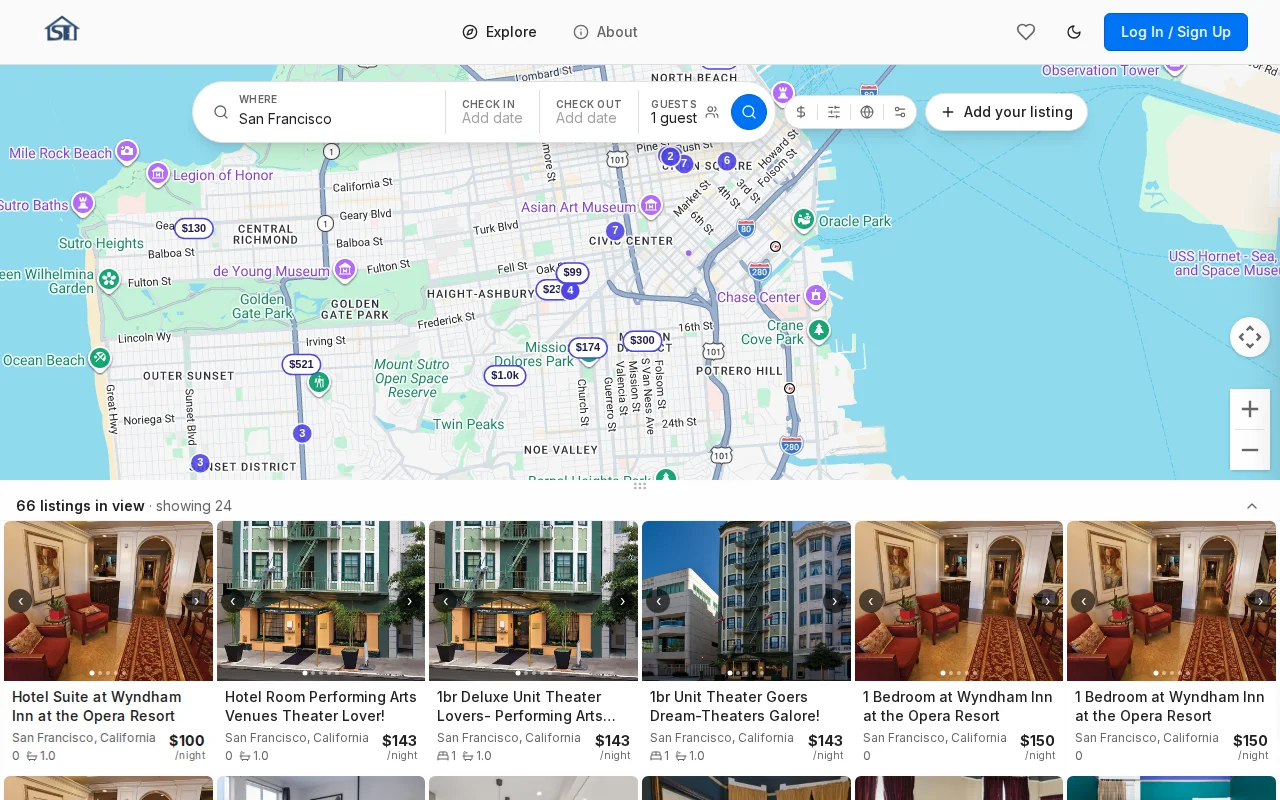Click cluster 7 at Civic Center
The height and width of the screenshot is (800, 1280).
615,231
